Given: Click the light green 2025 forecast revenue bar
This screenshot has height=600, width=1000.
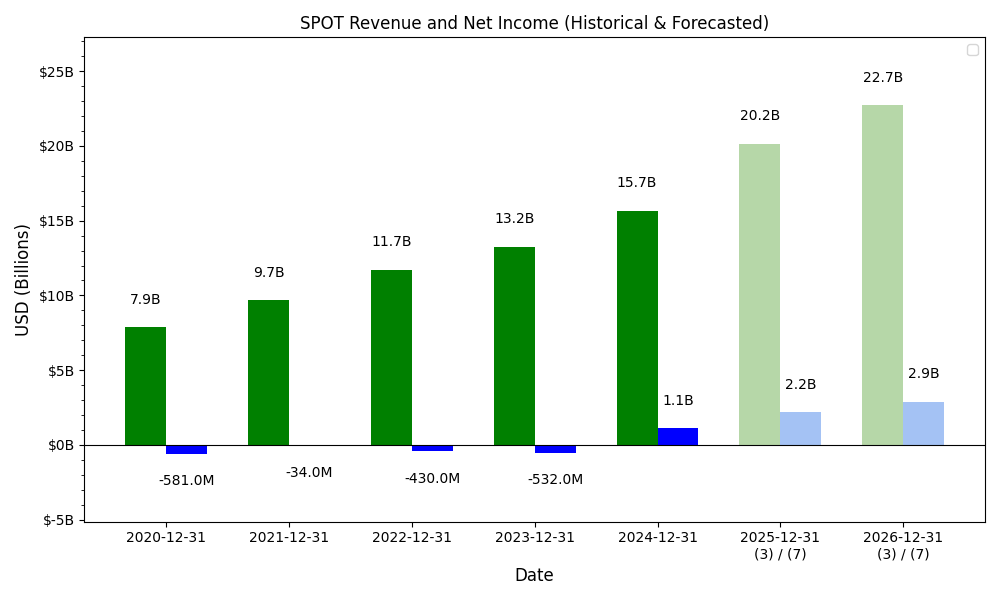Looking at the screenshot, I should [x=760, y=295].
